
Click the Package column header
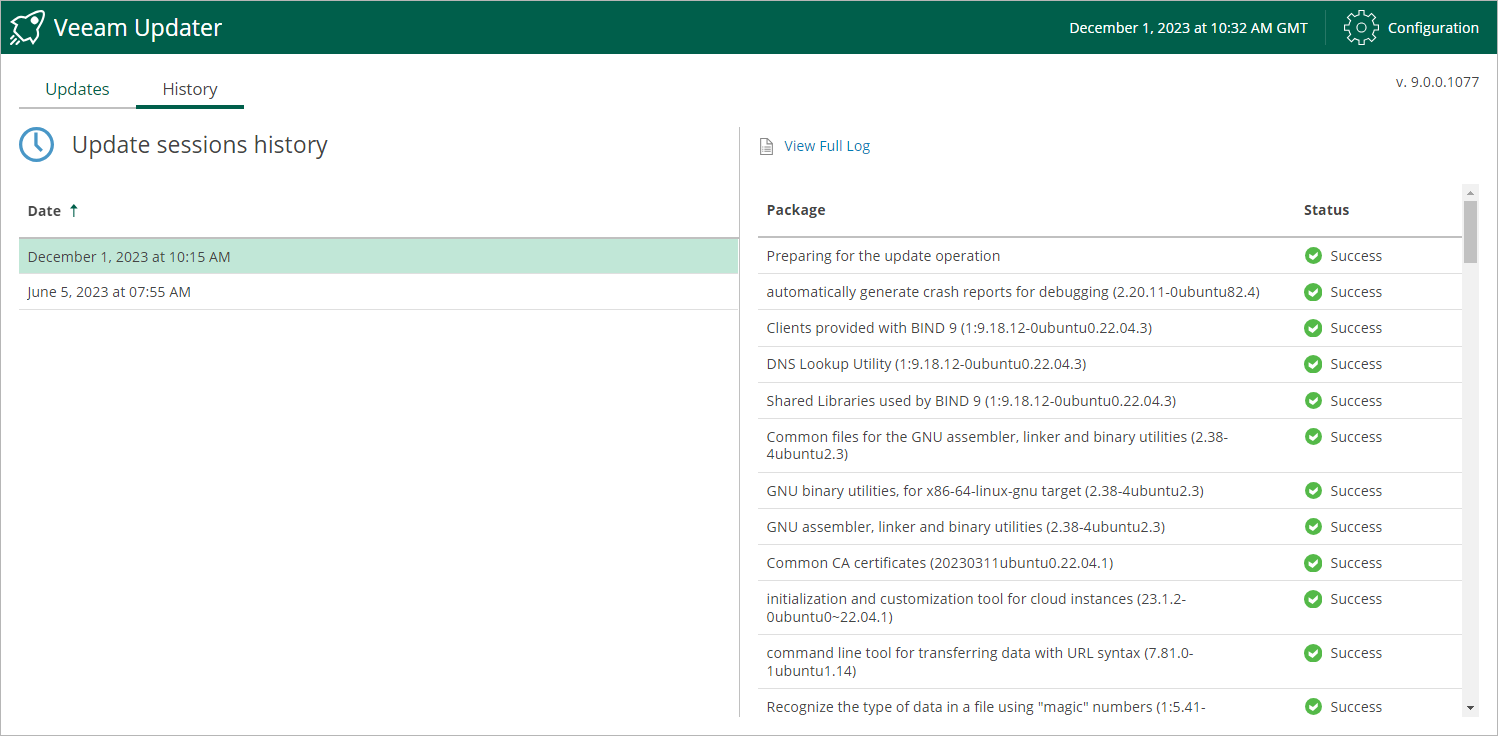796,210
